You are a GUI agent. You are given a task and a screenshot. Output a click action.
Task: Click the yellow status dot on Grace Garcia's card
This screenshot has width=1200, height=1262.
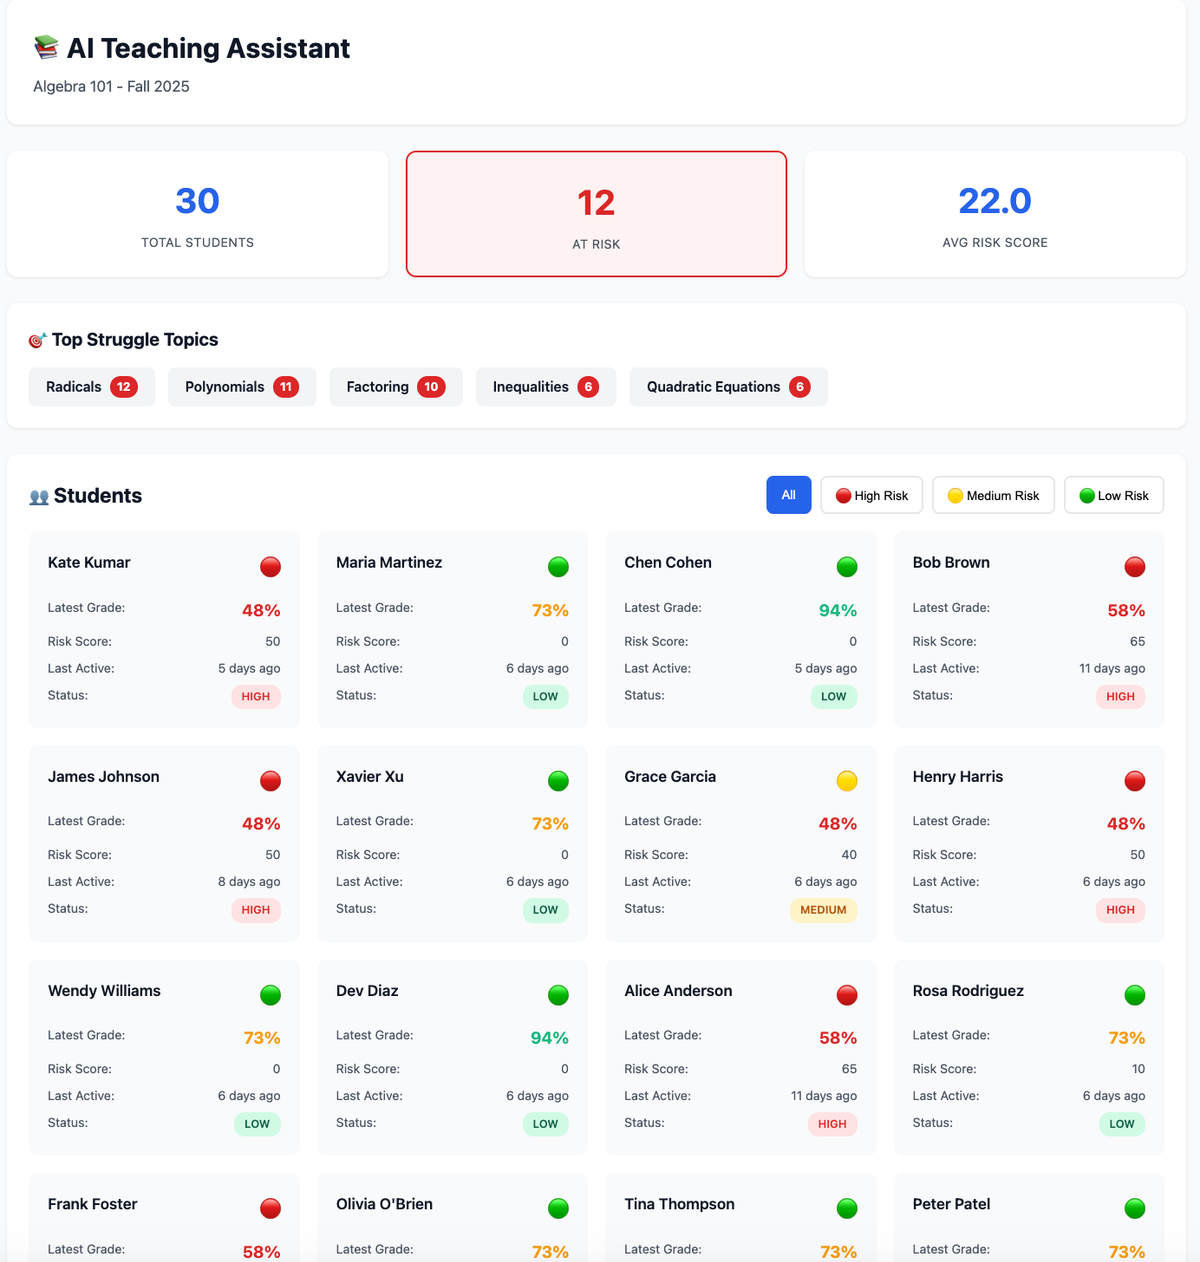(x=847, y=780)
